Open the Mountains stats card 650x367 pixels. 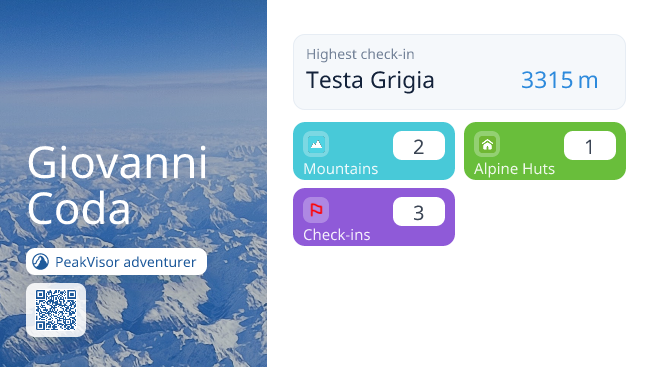pyautogui.click(x=374, y=151)
